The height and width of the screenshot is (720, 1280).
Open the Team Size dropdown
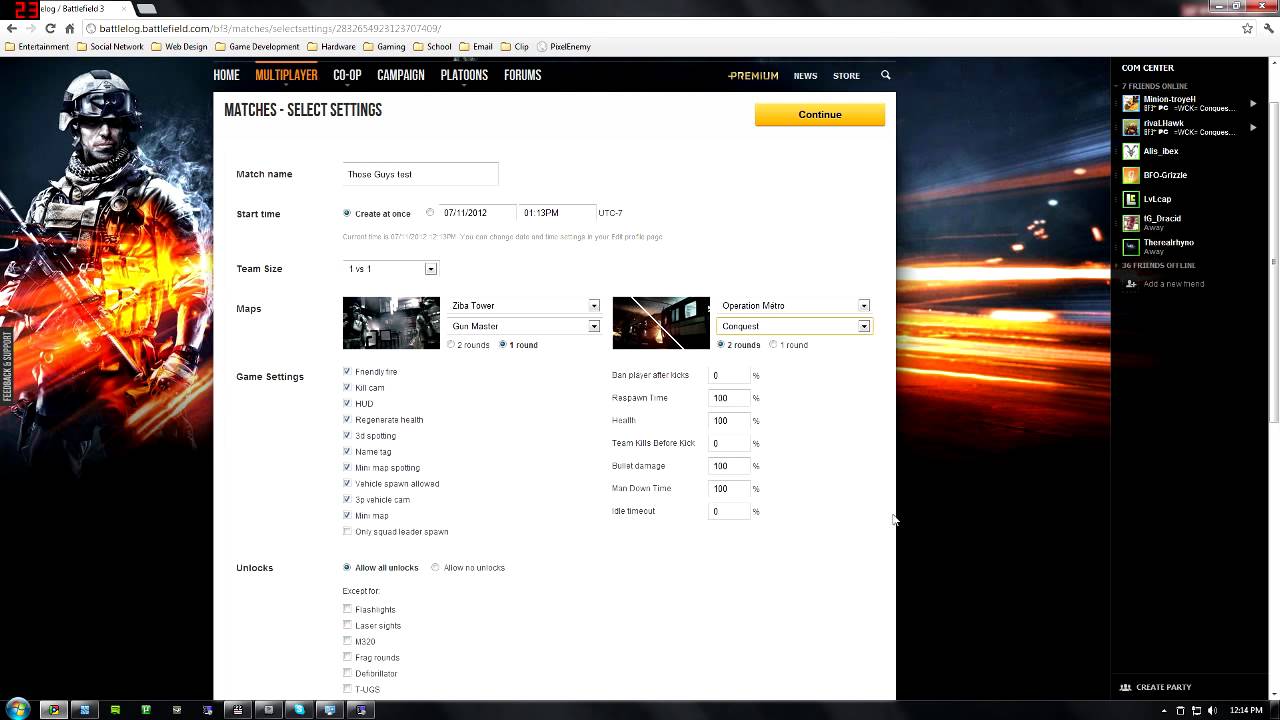click(x=390, y=268)
